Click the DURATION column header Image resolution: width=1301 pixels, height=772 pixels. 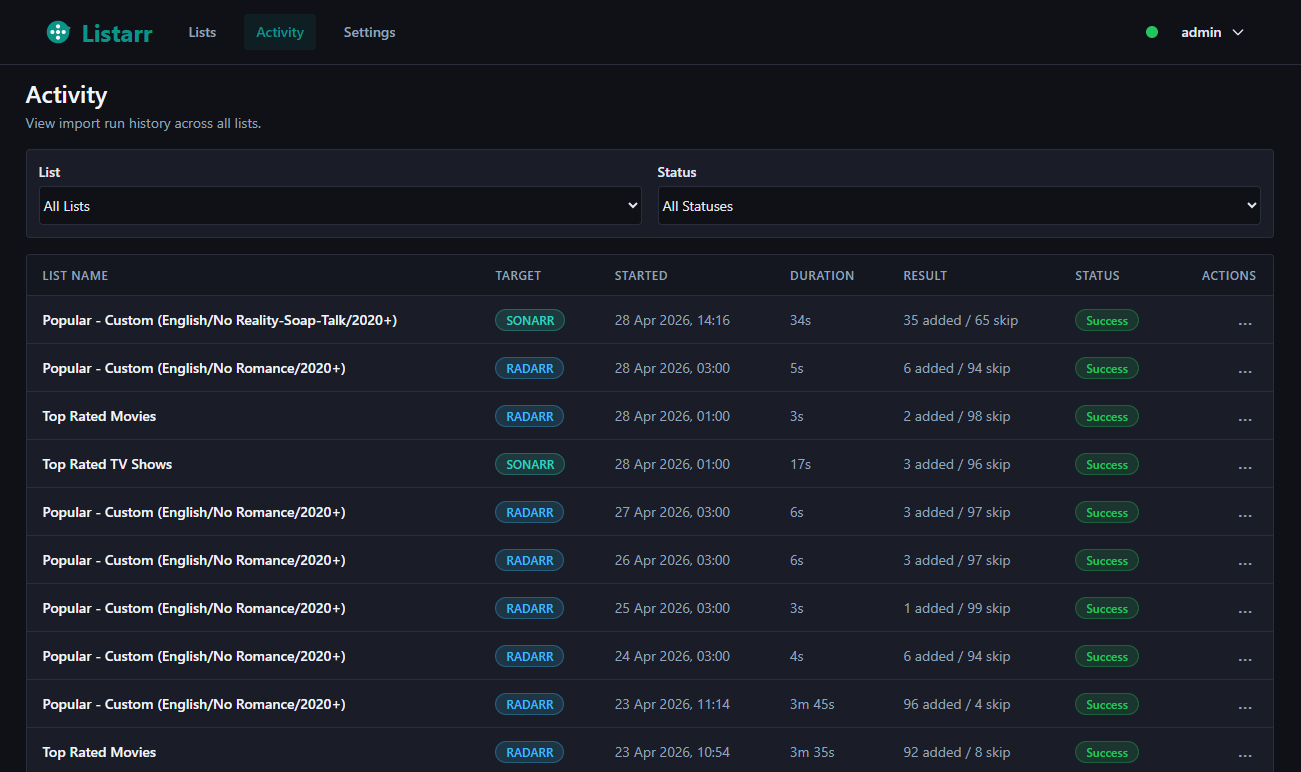pyautogui.click(x=822, y=275)
